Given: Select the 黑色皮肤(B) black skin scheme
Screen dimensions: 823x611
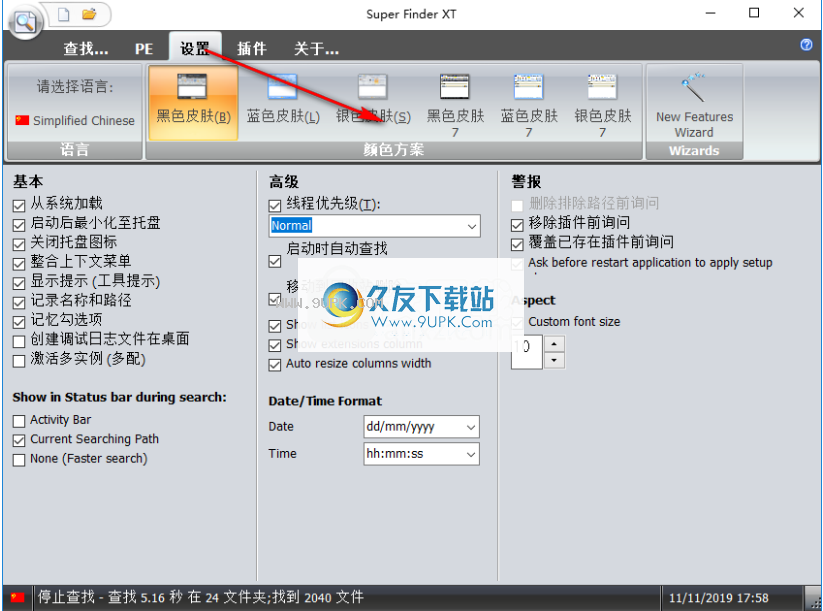Looking at the screenshot, I should point(193,103).
